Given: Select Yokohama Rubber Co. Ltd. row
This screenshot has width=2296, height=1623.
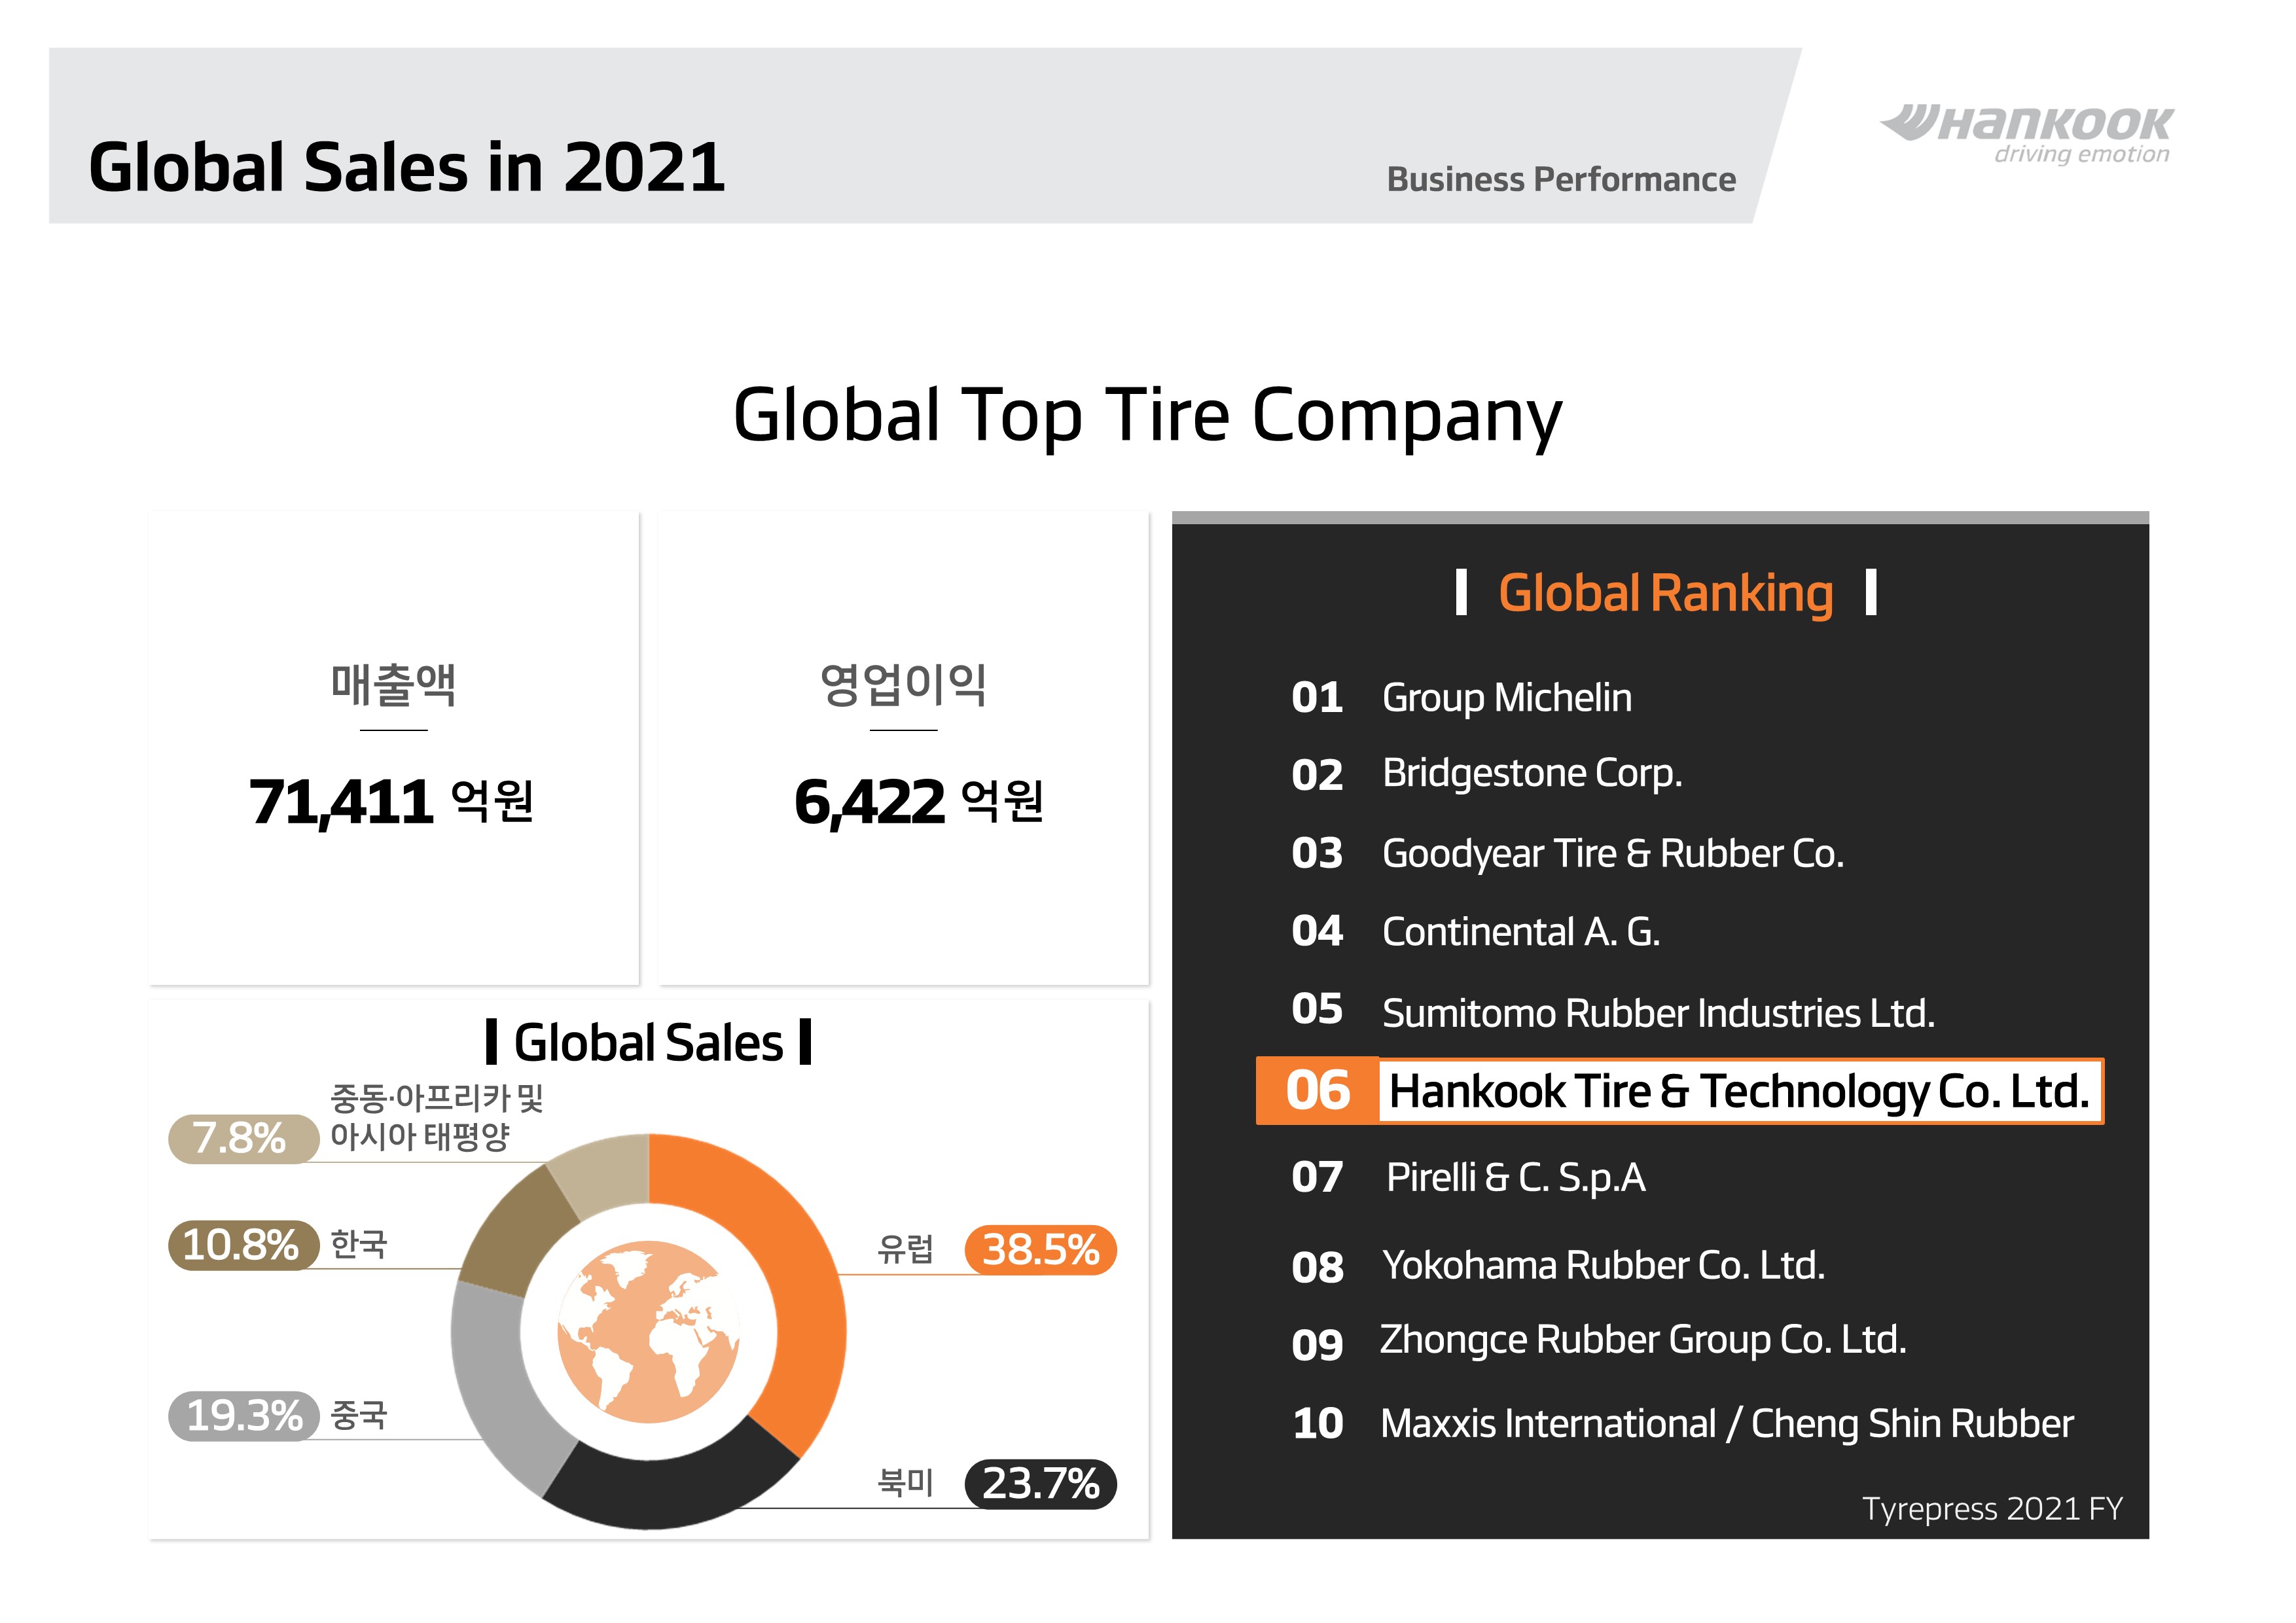Looking at the screenshot, I should [1558, 1266].
